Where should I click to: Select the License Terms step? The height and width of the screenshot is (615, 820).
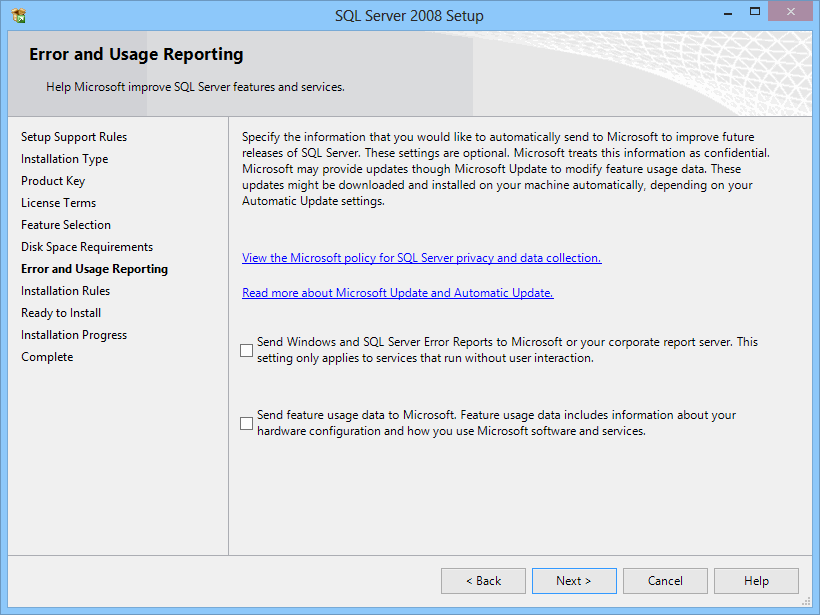tap(59, 203)
